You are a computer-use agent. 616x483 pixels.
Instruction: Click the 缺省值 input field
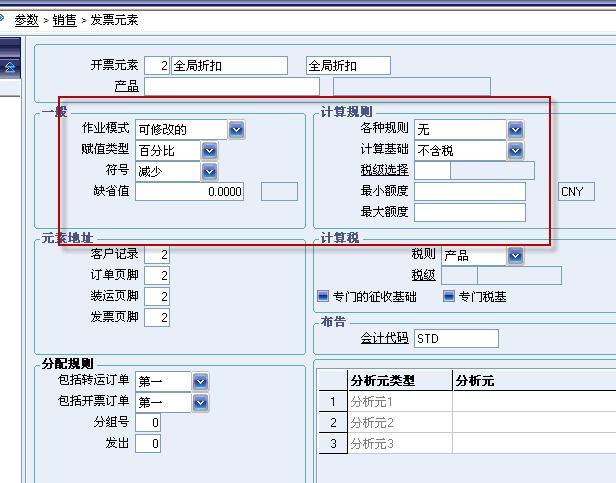pyautogui.click(x=189, y=191)
